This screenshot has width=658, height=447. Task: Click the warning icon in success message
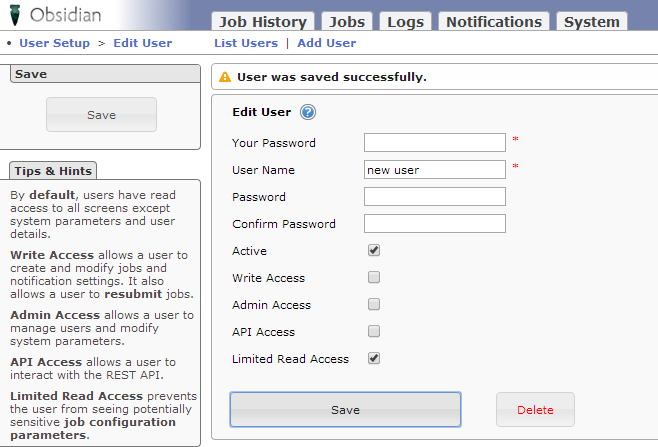225,77
